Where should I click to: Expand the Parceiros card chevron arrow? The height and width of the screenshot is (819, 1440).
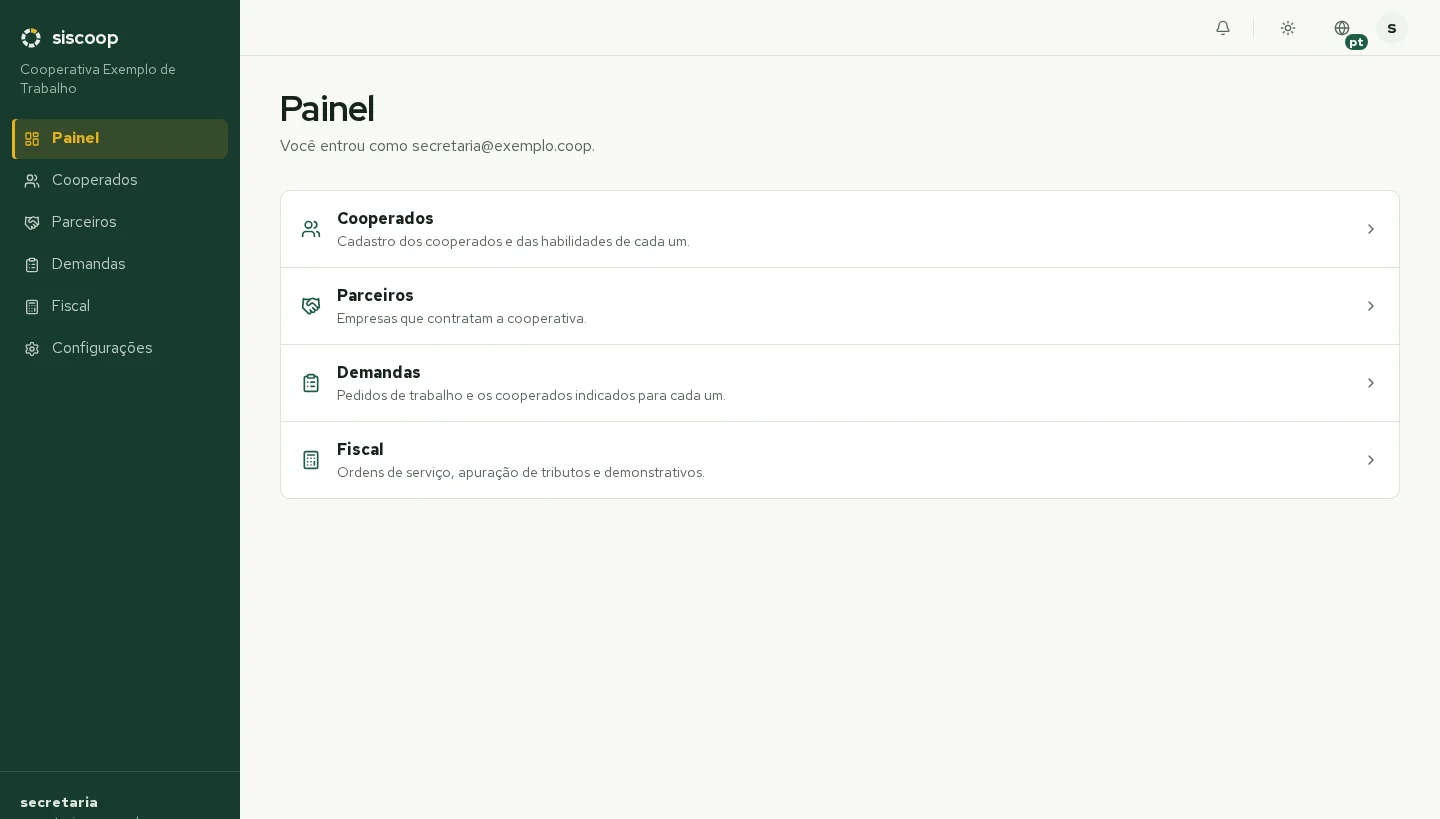1371,306
